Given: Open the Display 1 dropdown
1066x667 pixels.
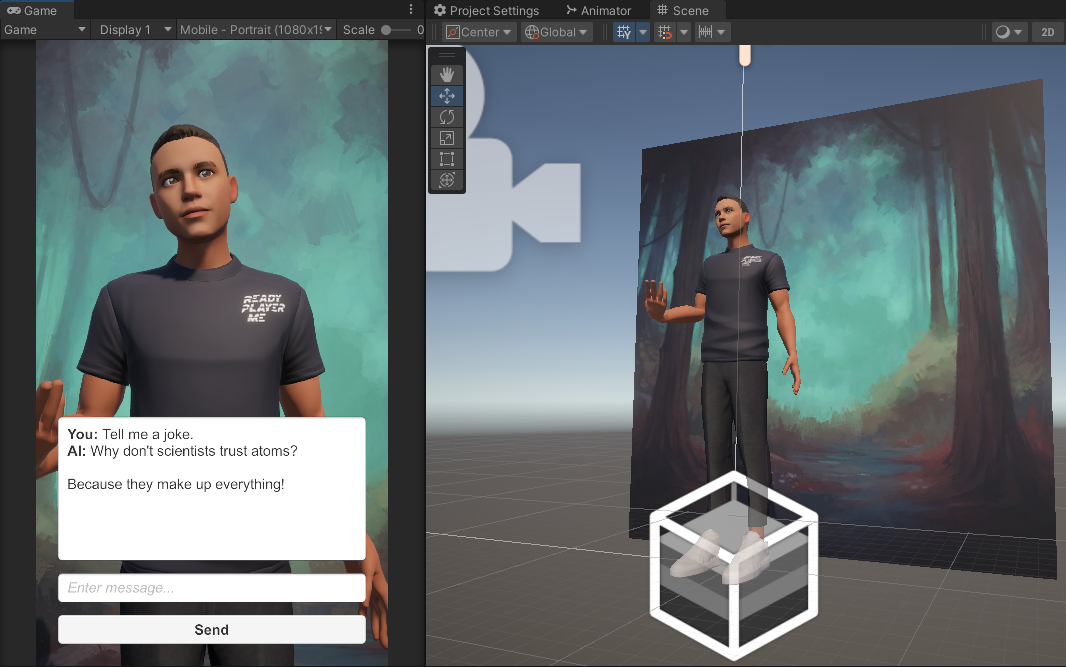Looking at the screenshot, I should coord(133,29).
